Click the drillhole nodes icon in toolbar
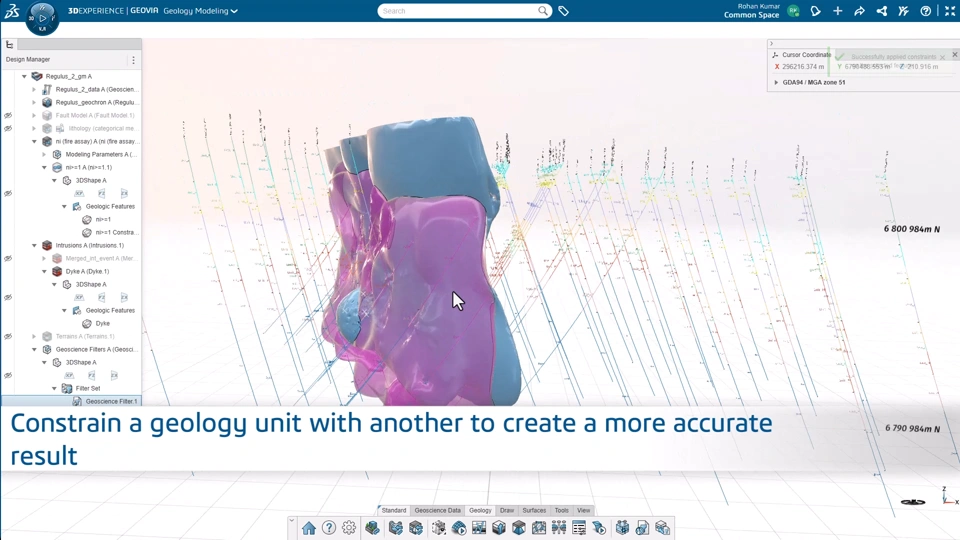 pyautogui.click(x=559, y=528)
